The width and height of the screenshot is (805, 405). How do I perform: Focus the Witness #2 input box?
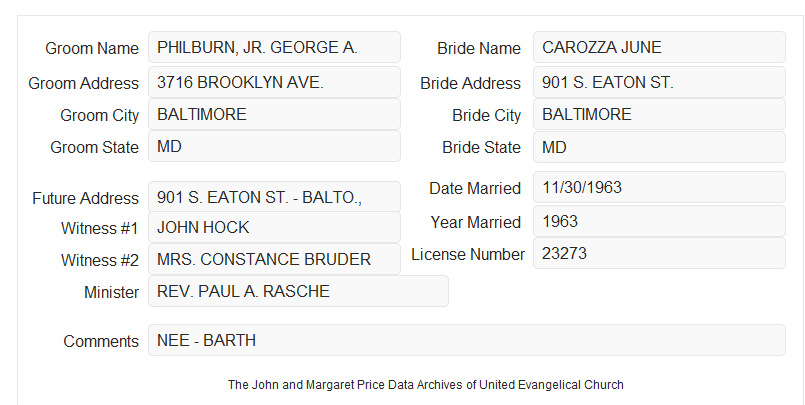click(x=274, y=259)
